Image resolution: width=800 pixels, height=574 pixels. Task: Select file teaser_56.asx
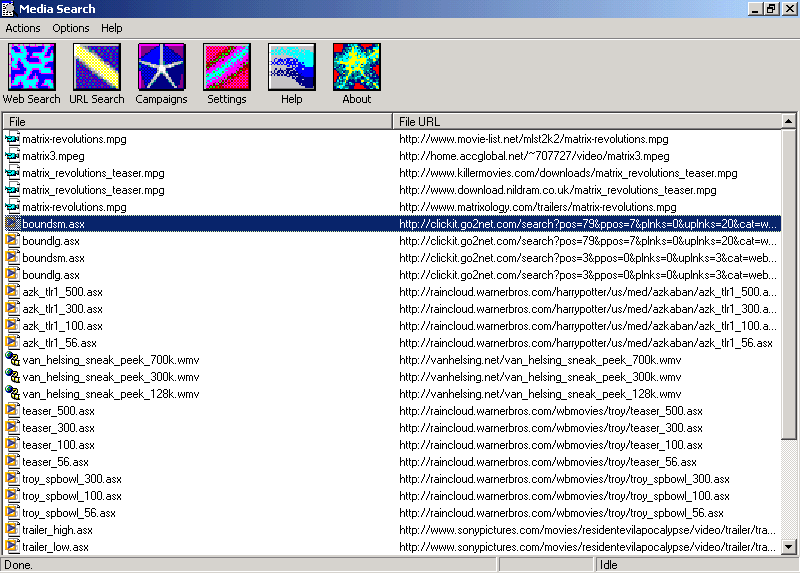point(55,462)
